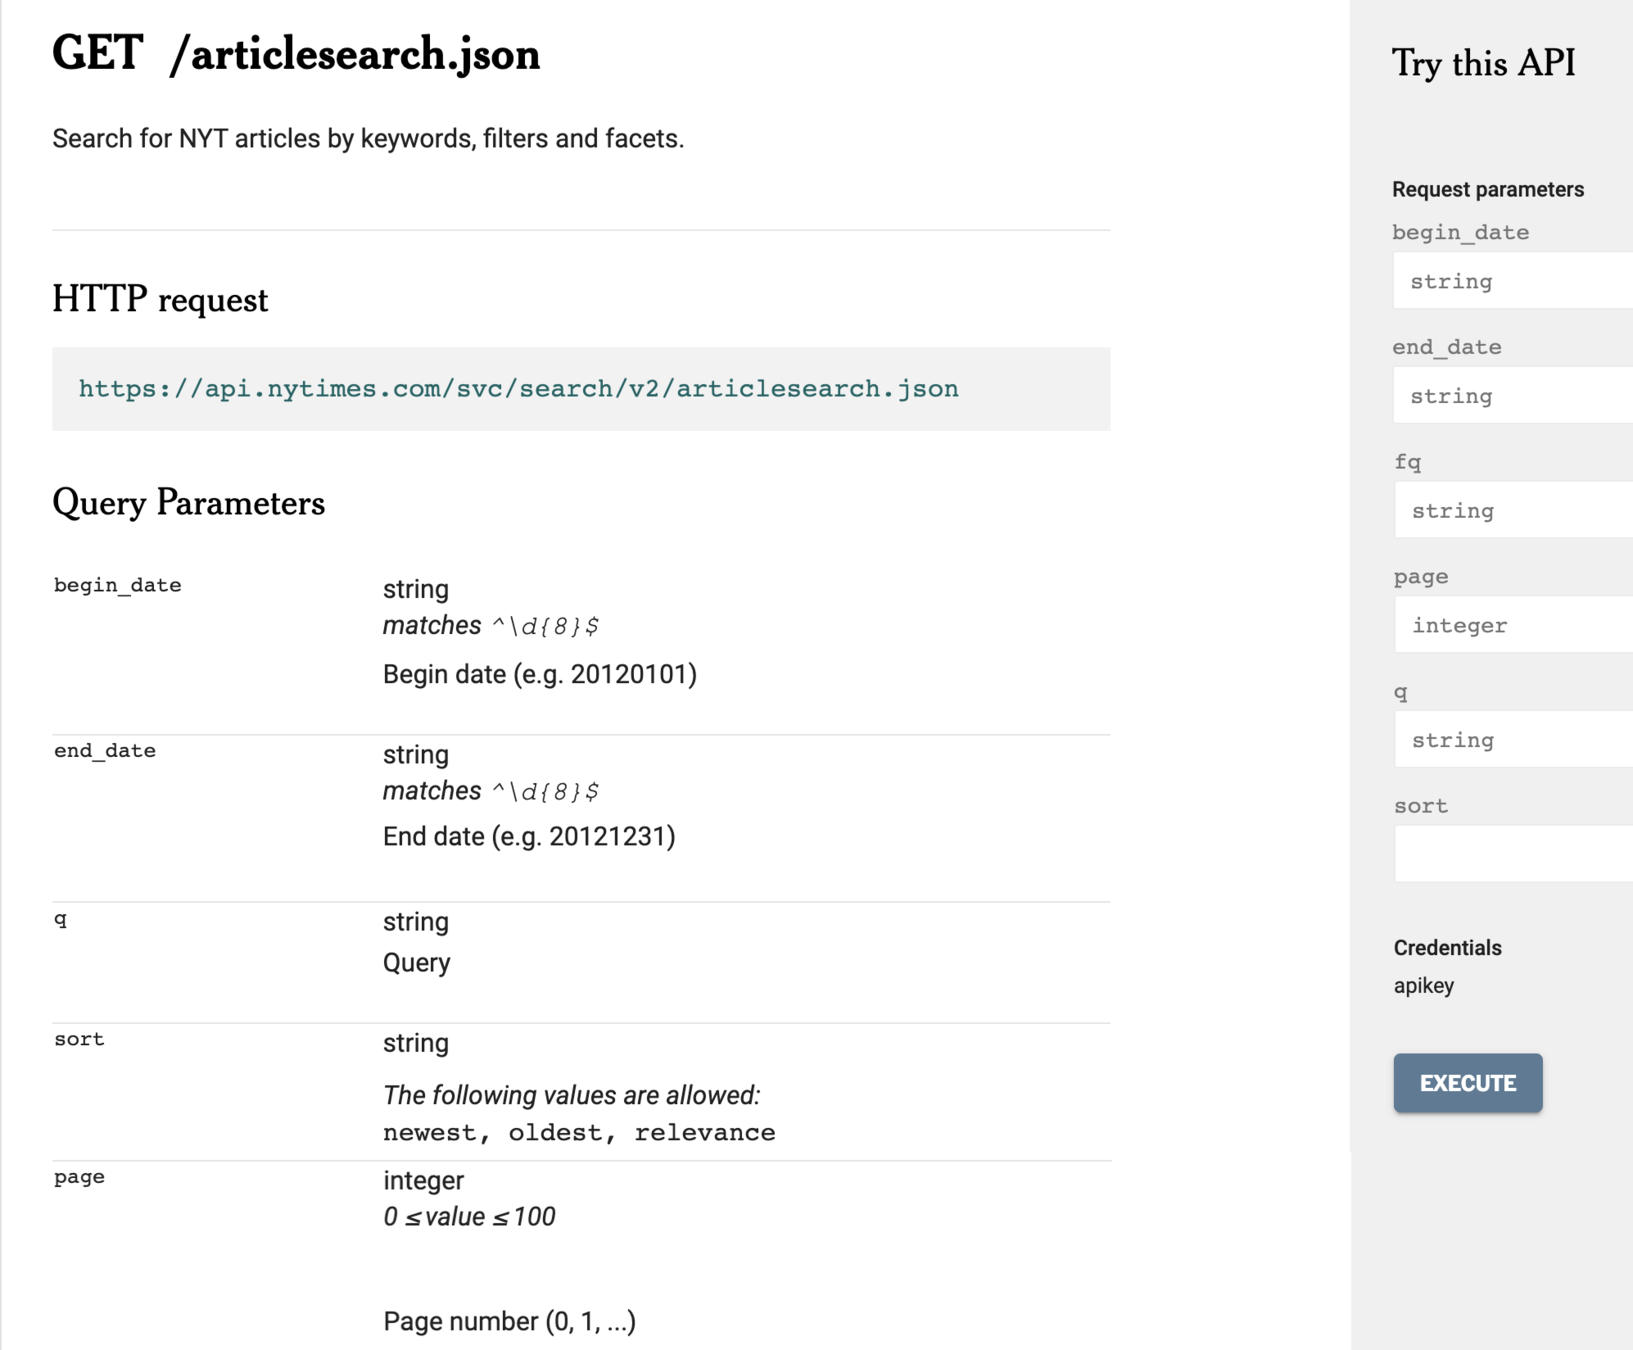Click the text 'End date (e.g. 20121231)'

[529, 837]
